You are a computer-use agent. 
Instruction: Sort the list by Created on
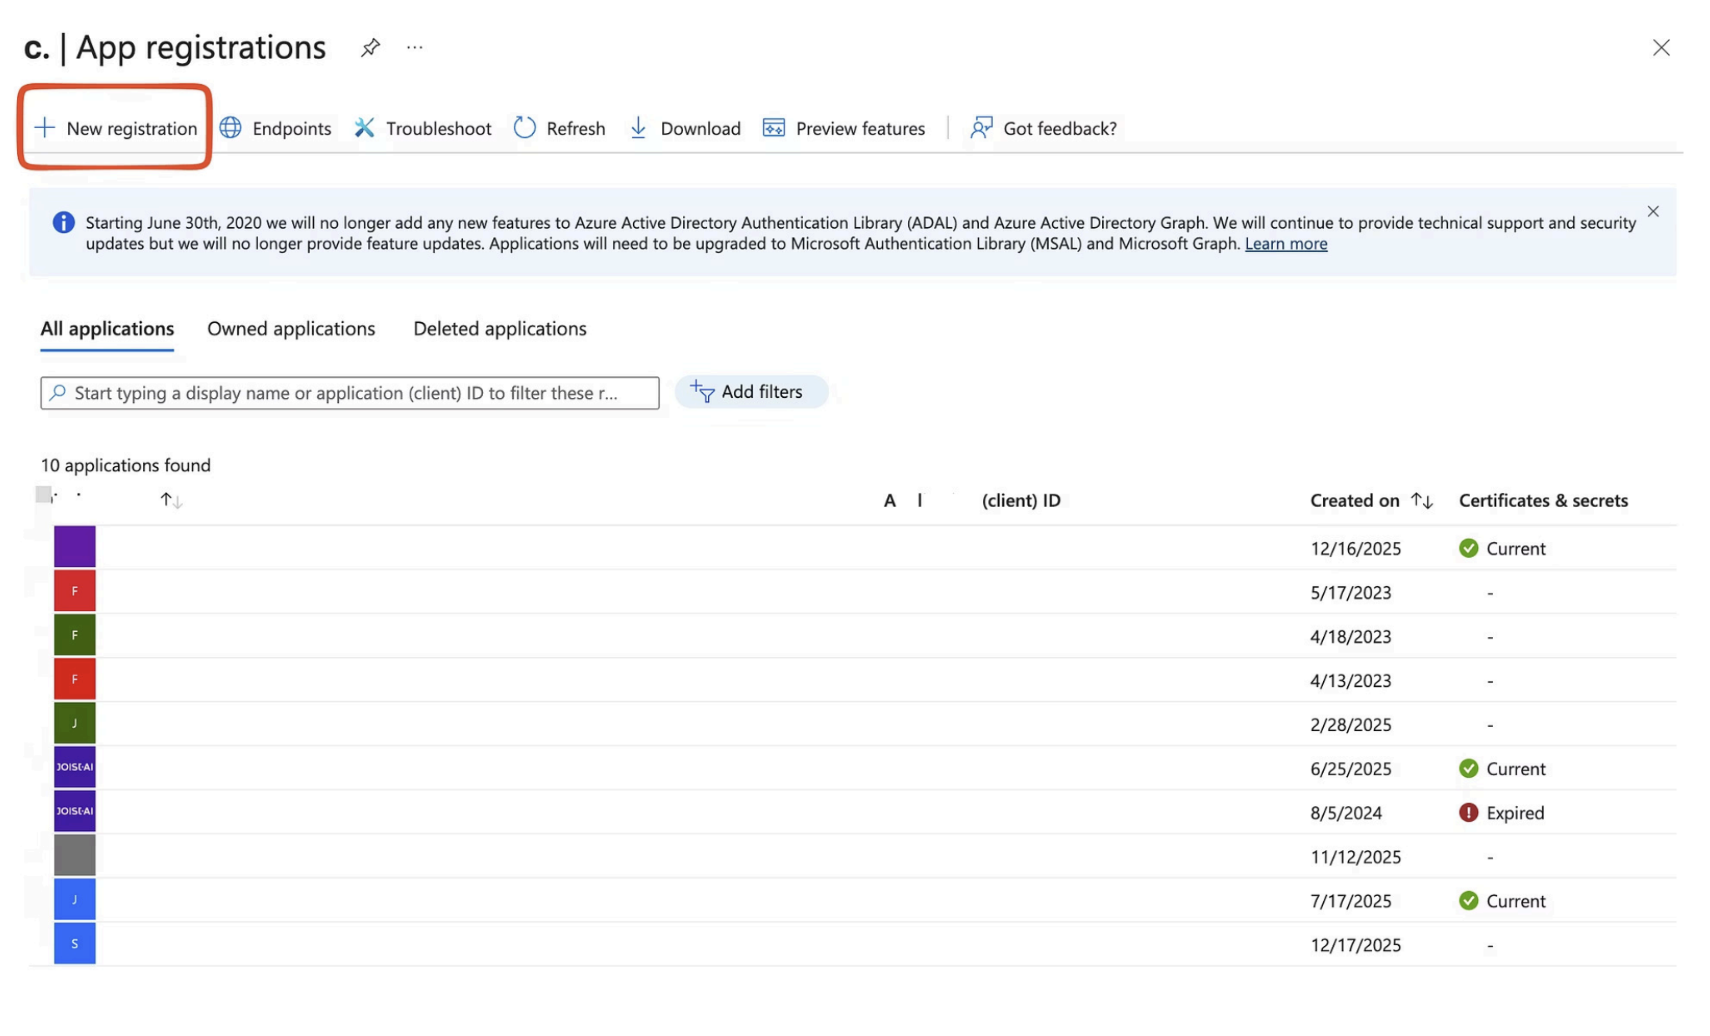tap(1372, 500)
